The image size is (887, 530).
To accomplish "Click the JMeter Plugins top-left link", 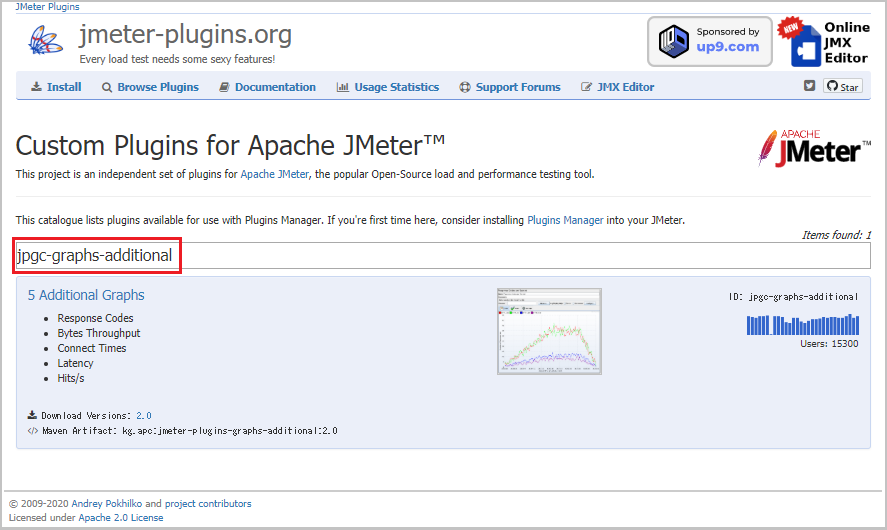I will click(x=48, y=7).
